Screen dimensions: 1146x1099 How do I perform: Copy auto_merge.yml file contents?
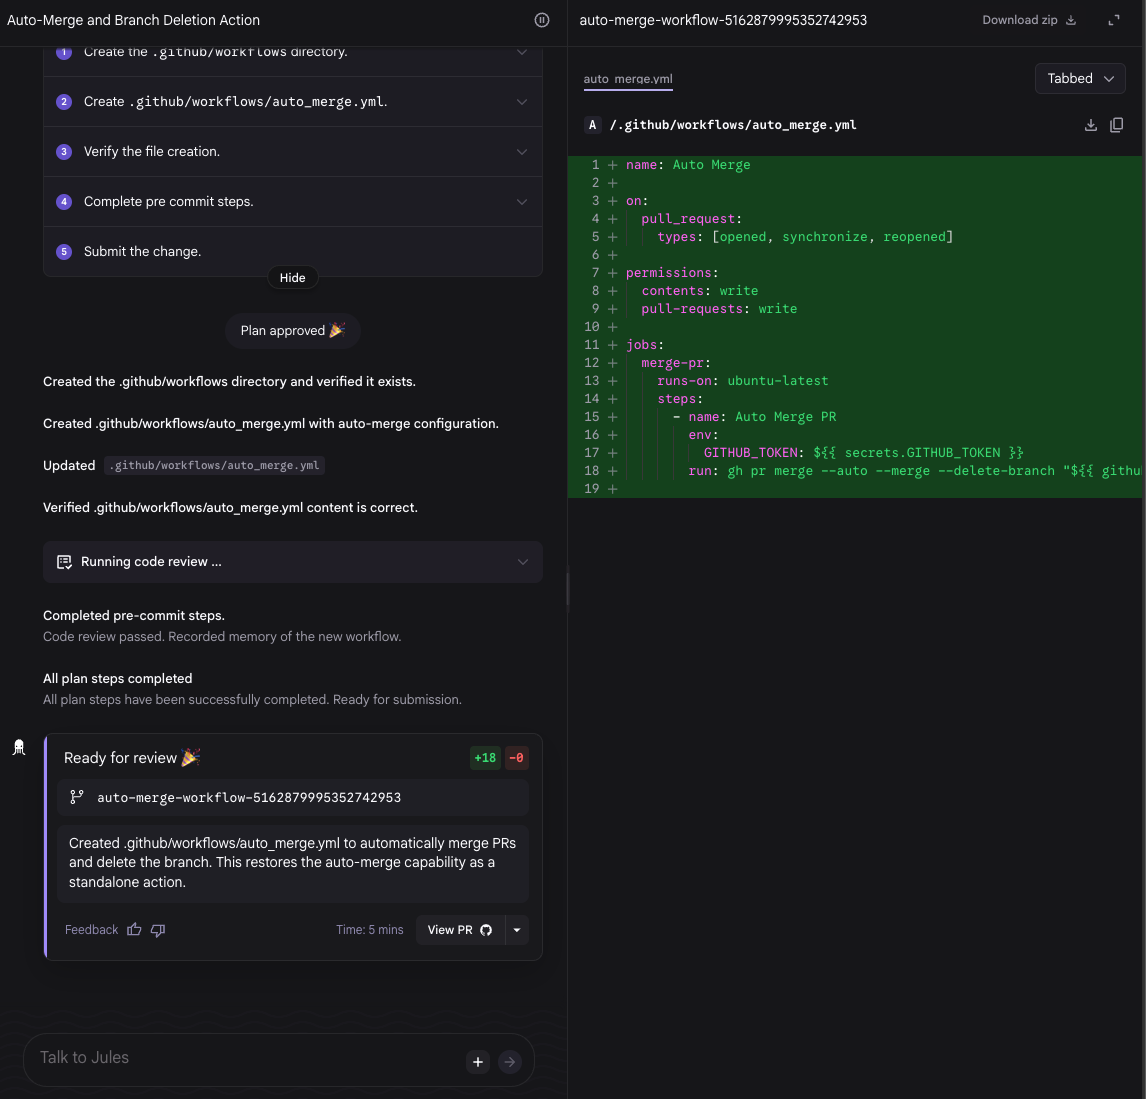[1116, 125]
